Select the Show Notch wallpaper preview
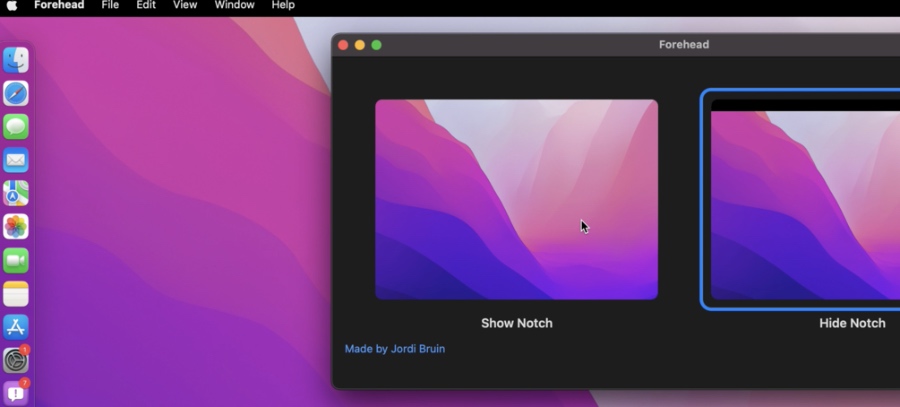Screen dimensions: 900x407 (517, 199)
